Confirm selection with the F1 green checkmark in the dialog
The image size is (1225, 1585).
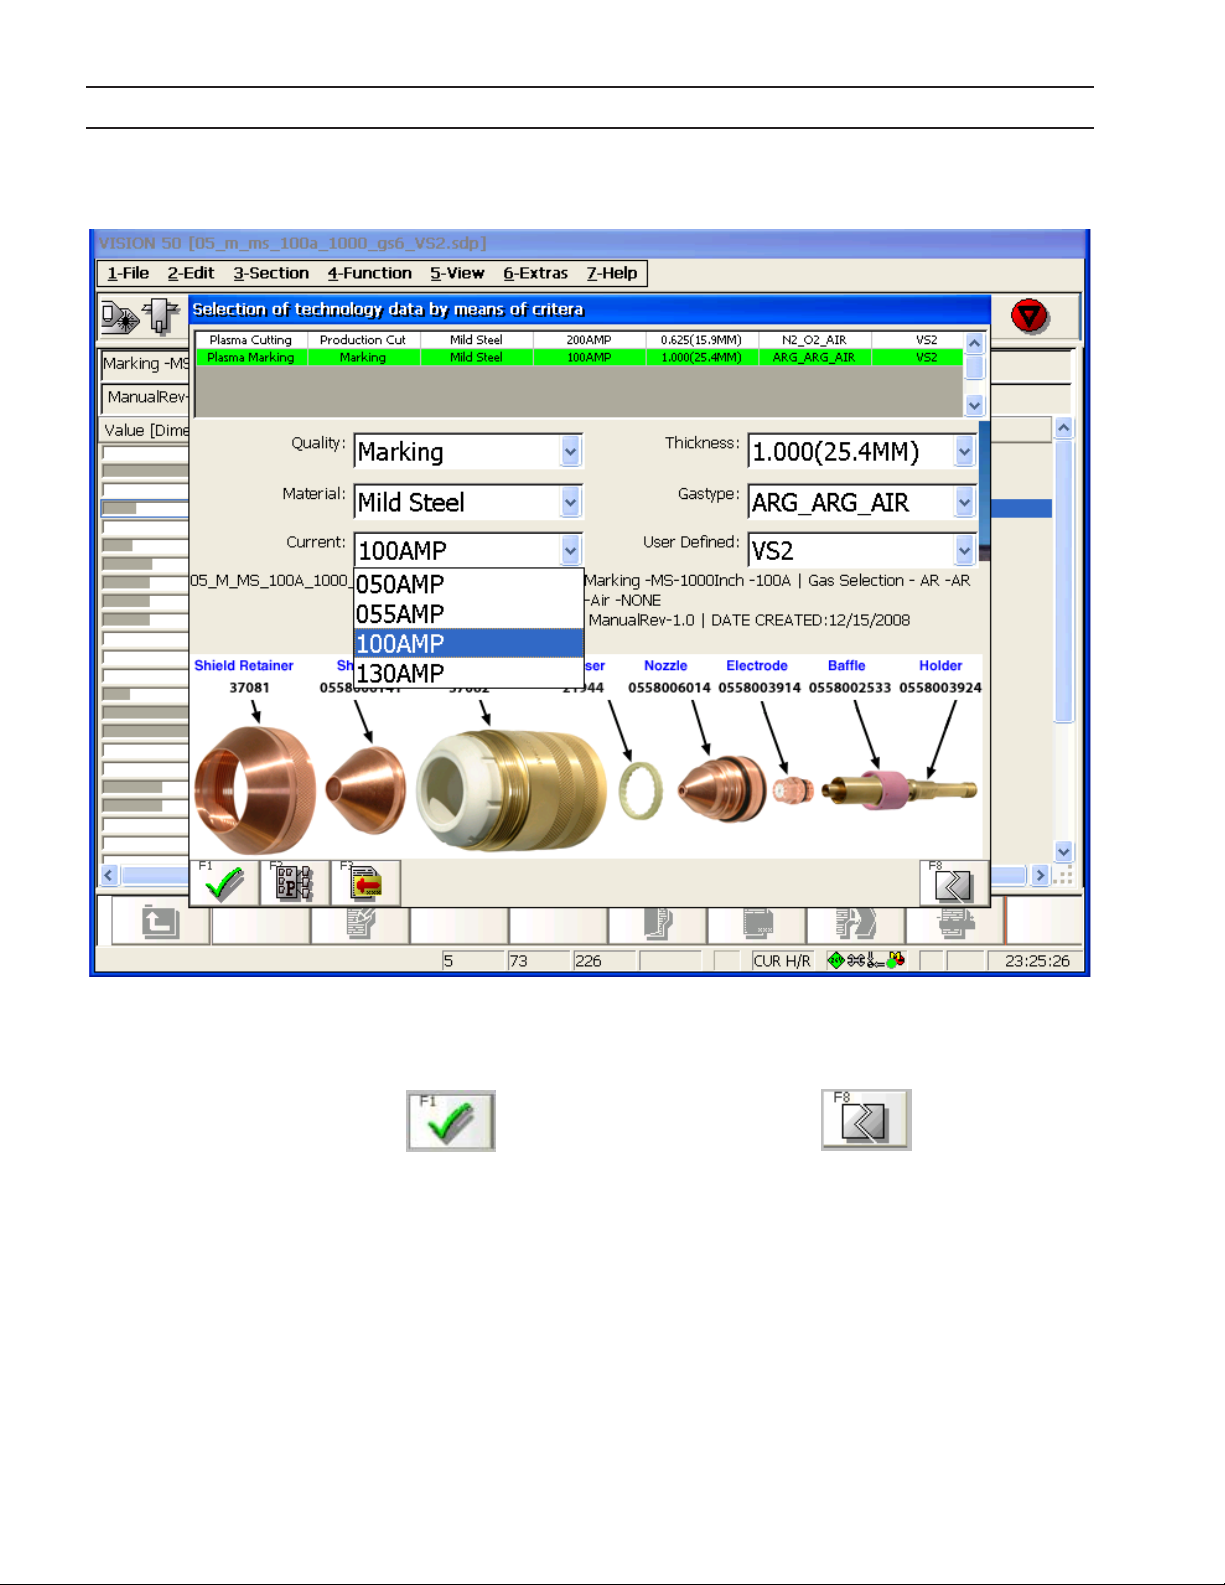pos(224,883)
